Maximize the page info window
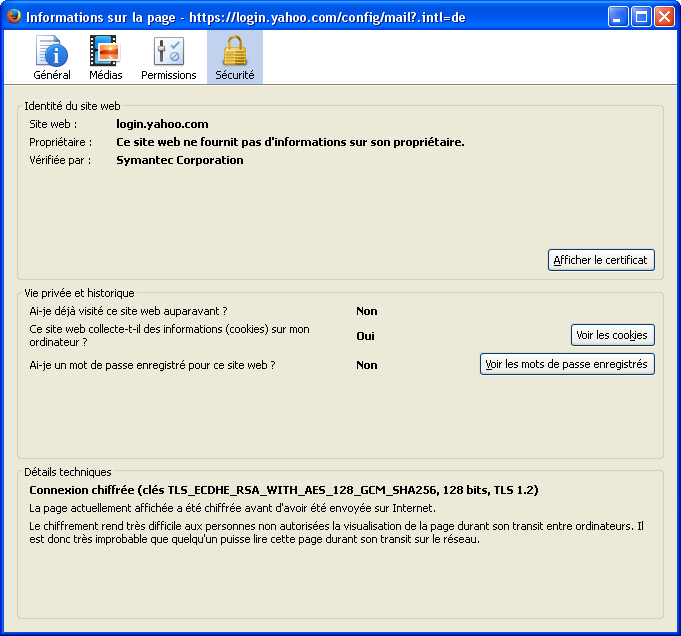 (x=641, y=17)
